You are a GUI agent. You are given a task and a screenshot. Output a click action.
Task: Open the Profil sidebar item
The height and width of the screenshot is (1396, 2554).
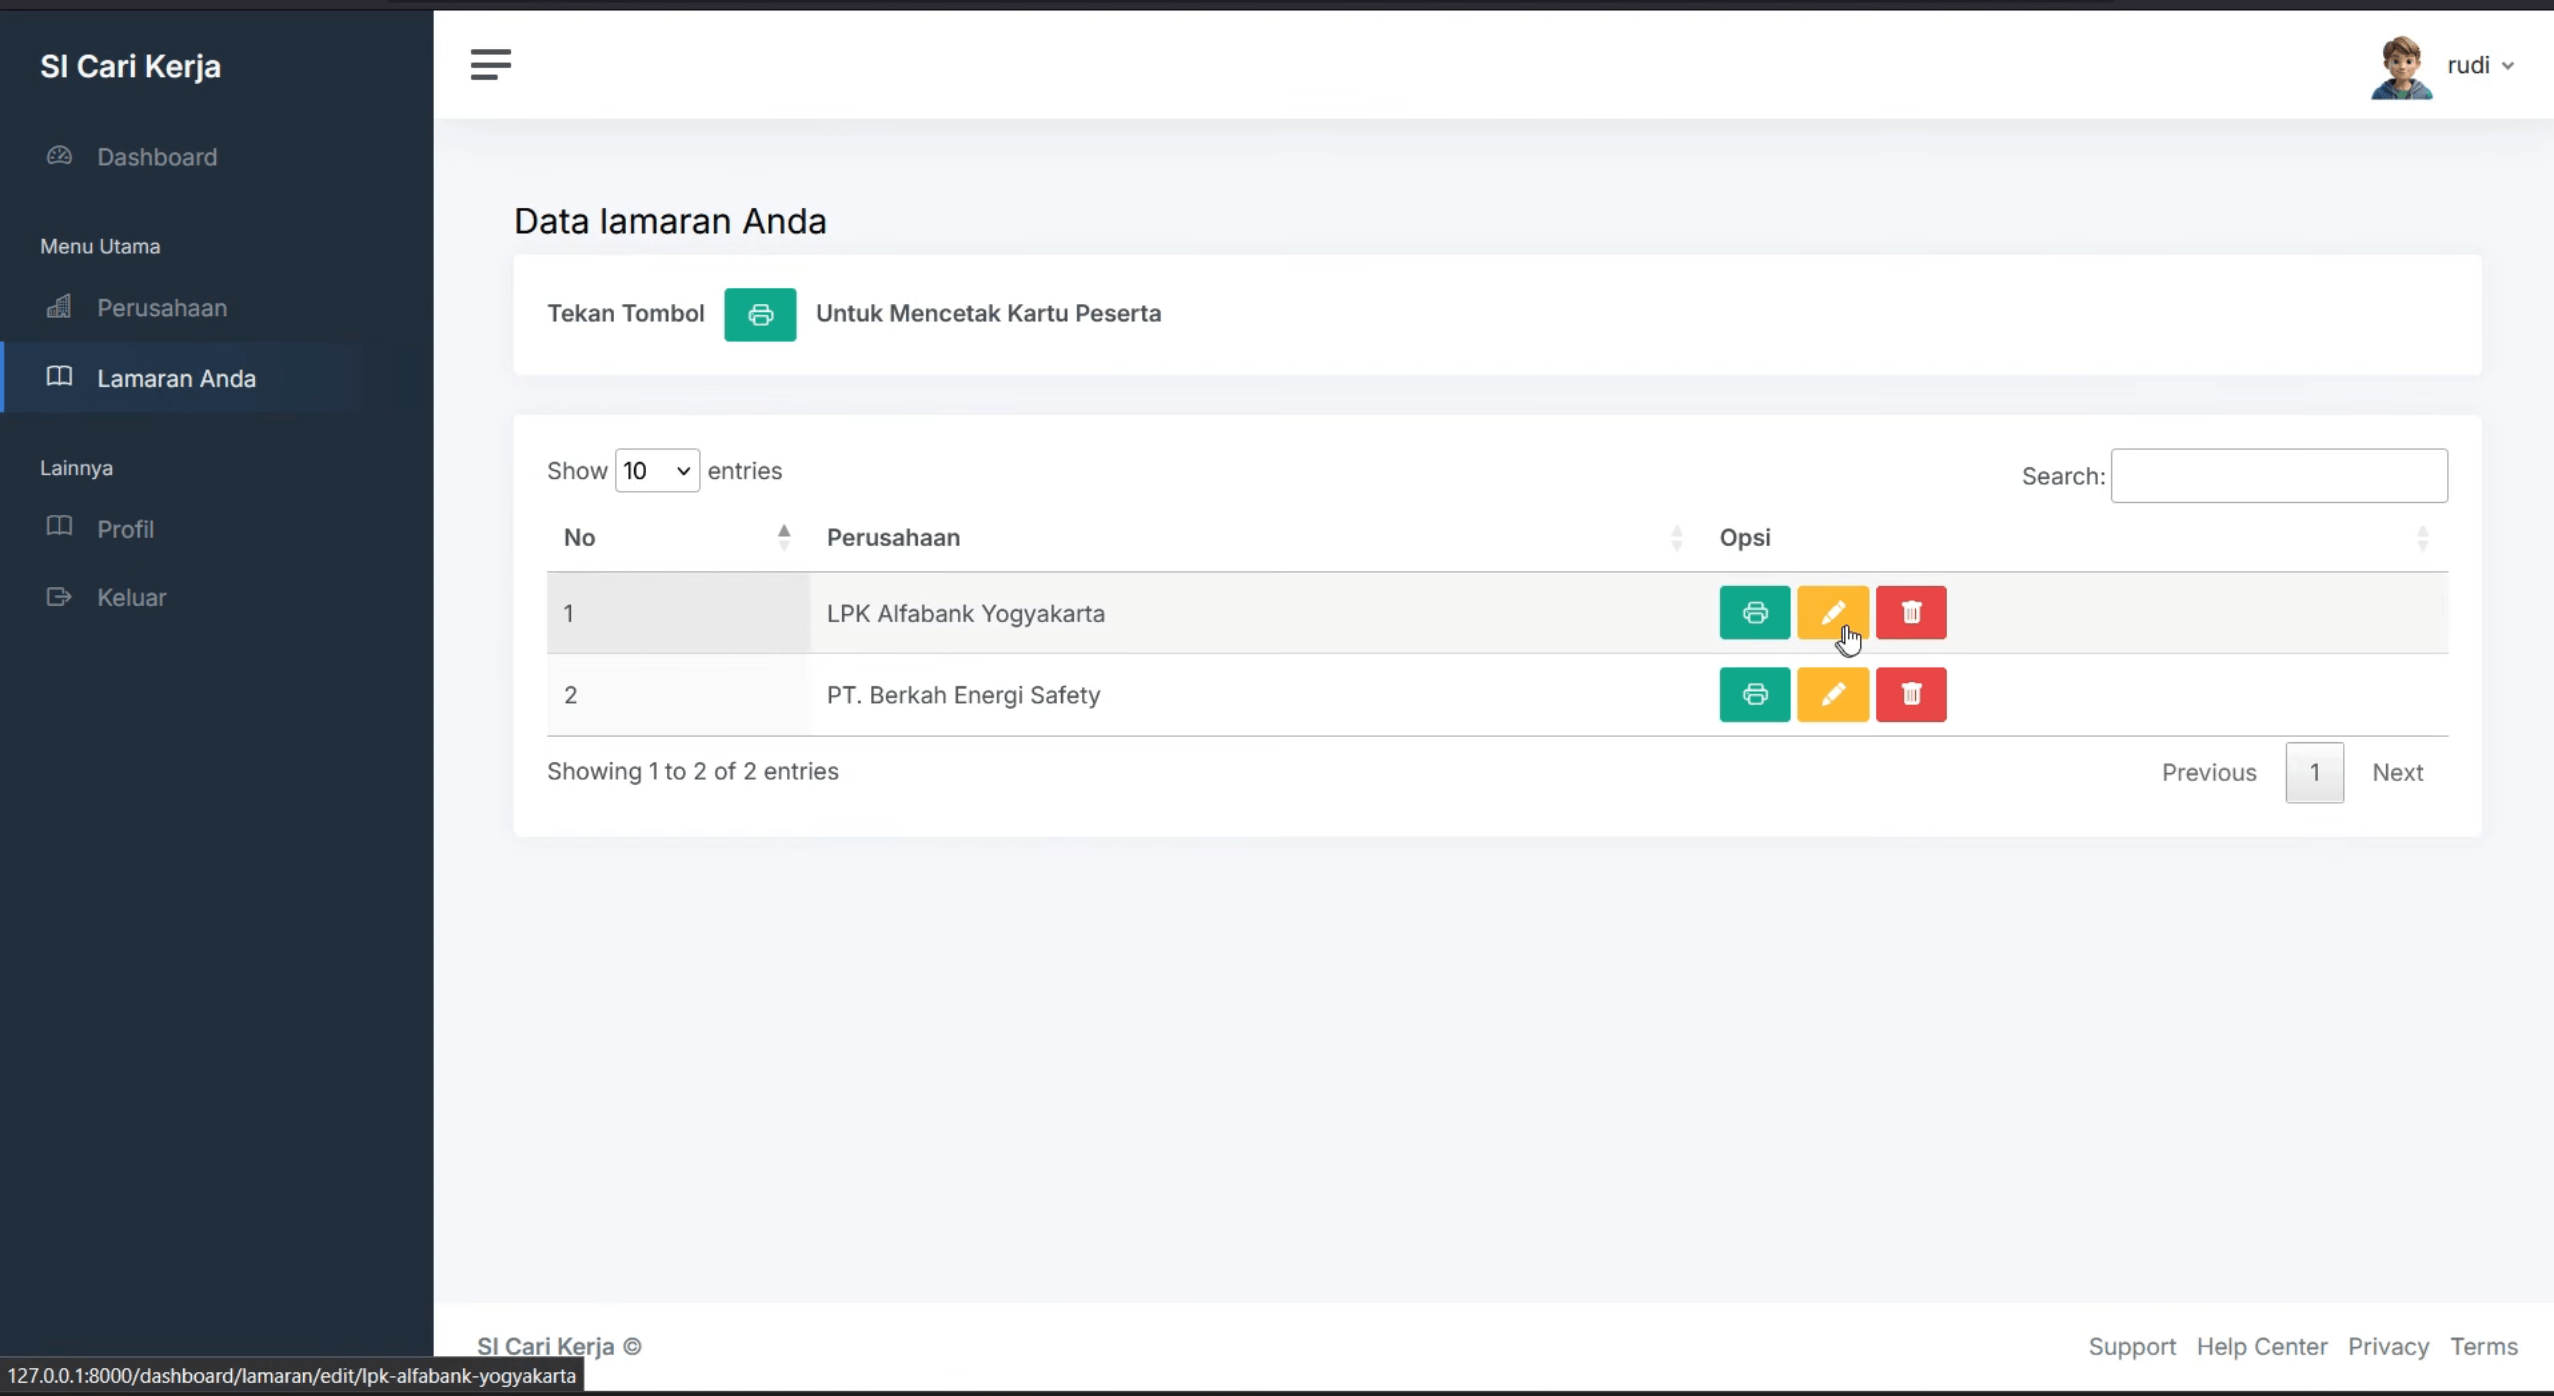click(x=125, y=529)
